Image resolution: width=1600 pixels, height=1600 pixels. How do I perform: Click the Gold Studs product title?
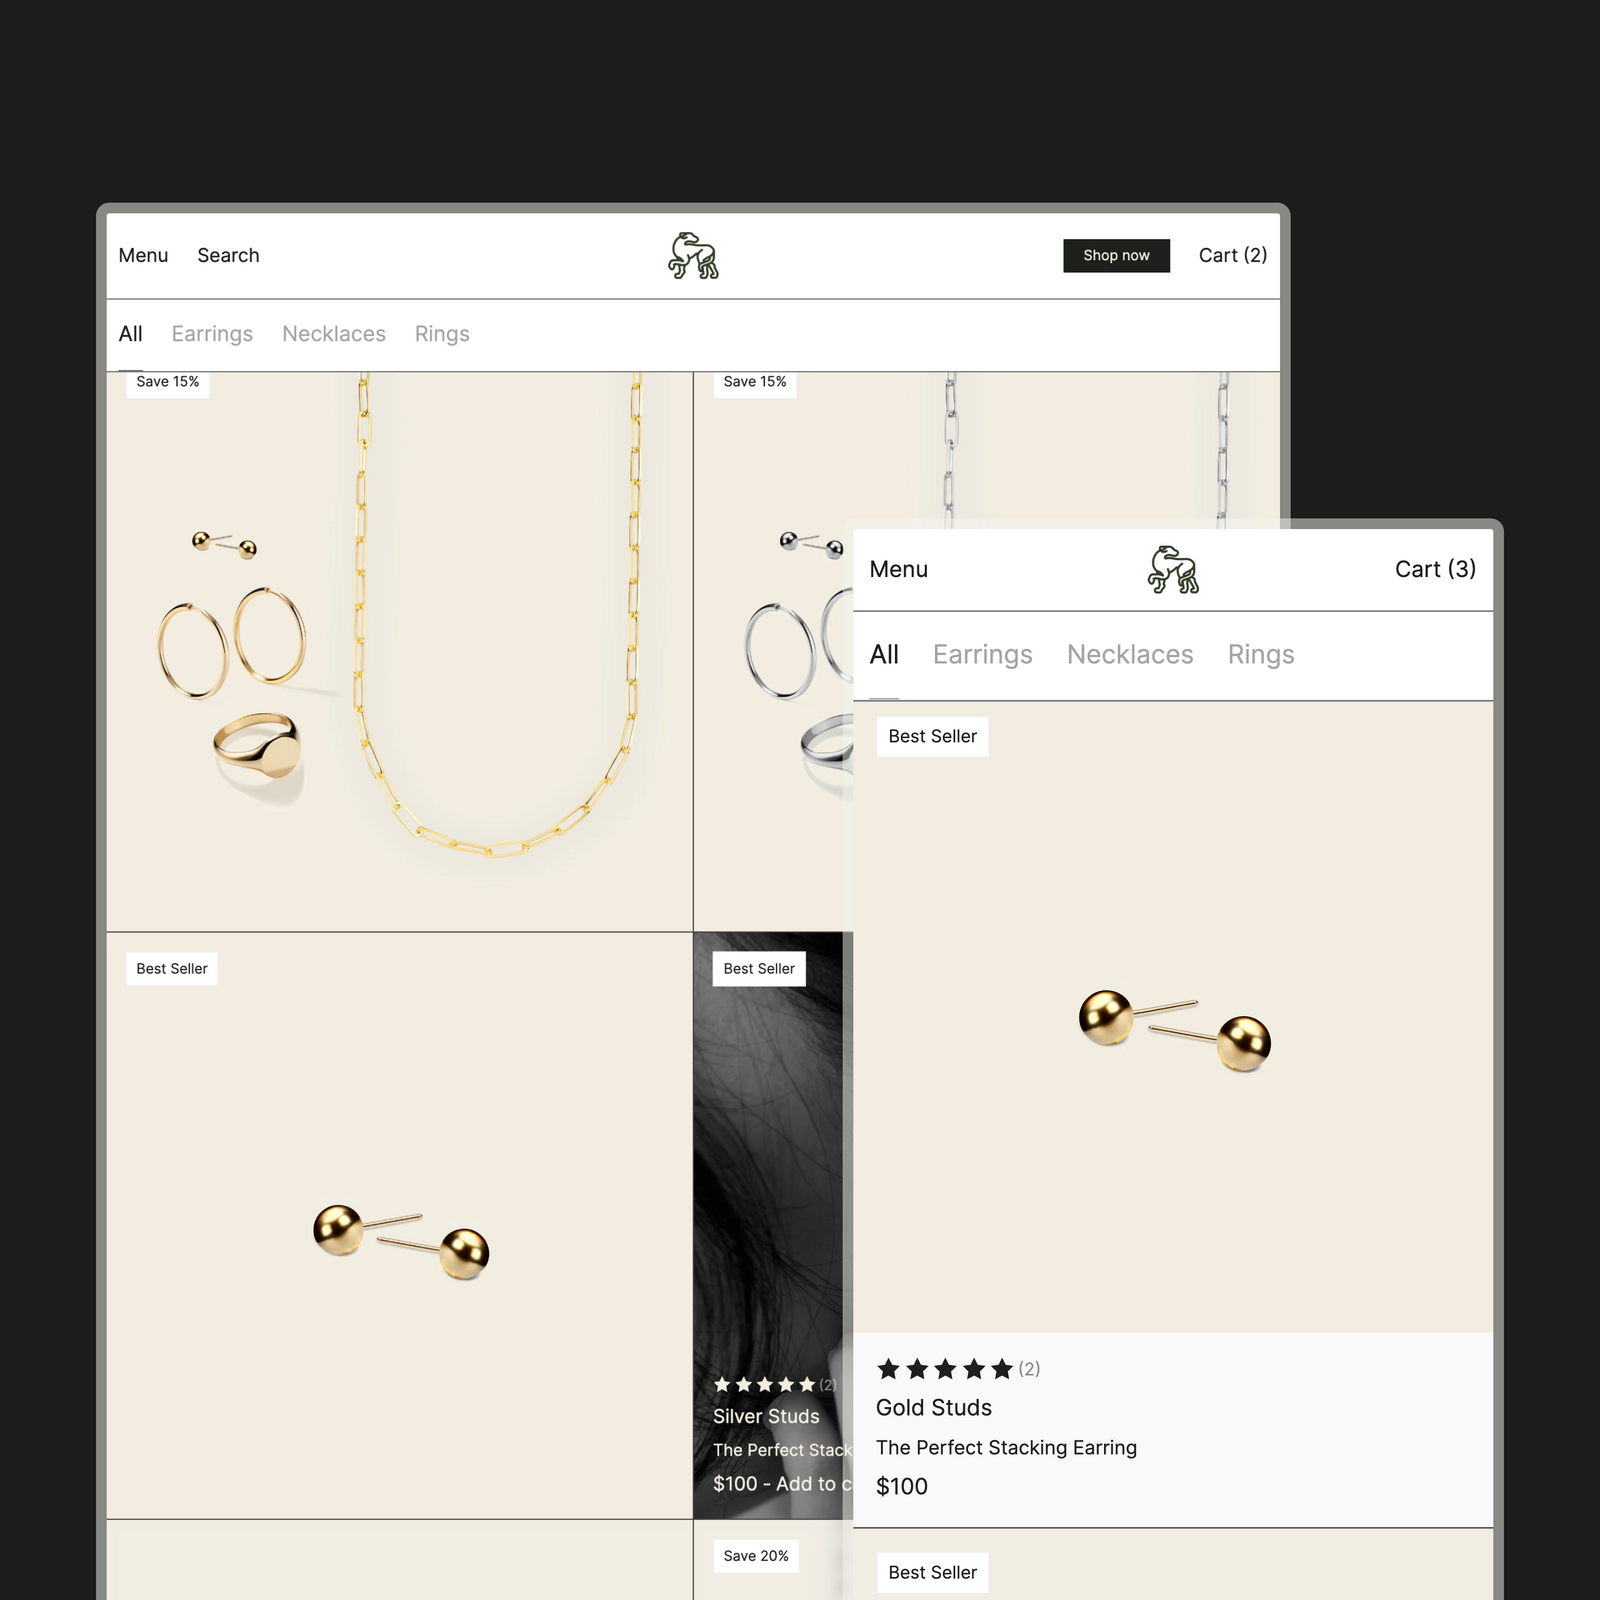934,1408
